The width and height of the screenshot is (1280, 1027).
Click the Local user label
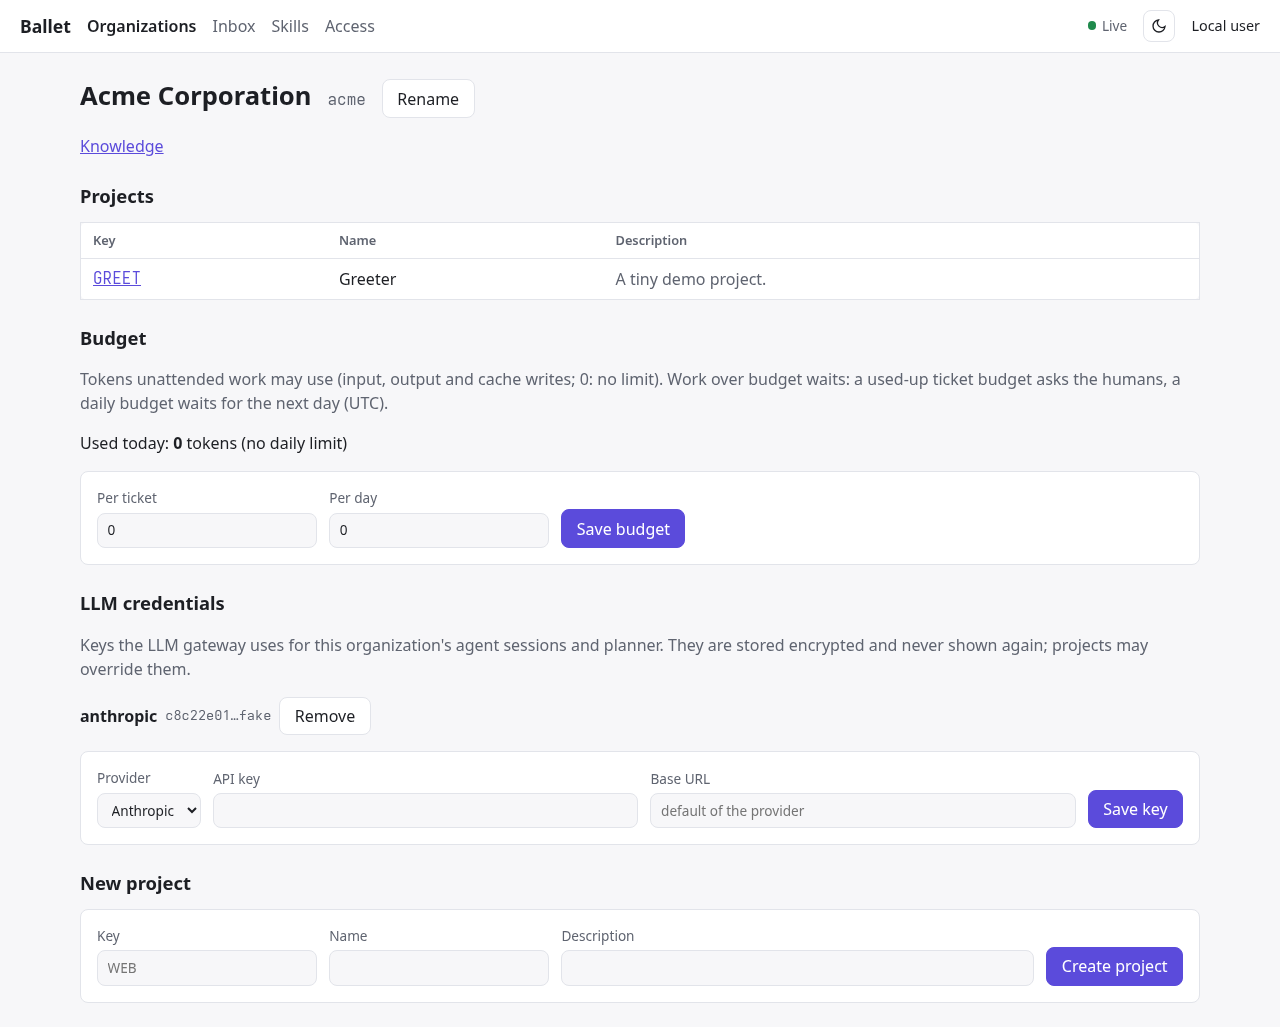[x=1225, y=26]
